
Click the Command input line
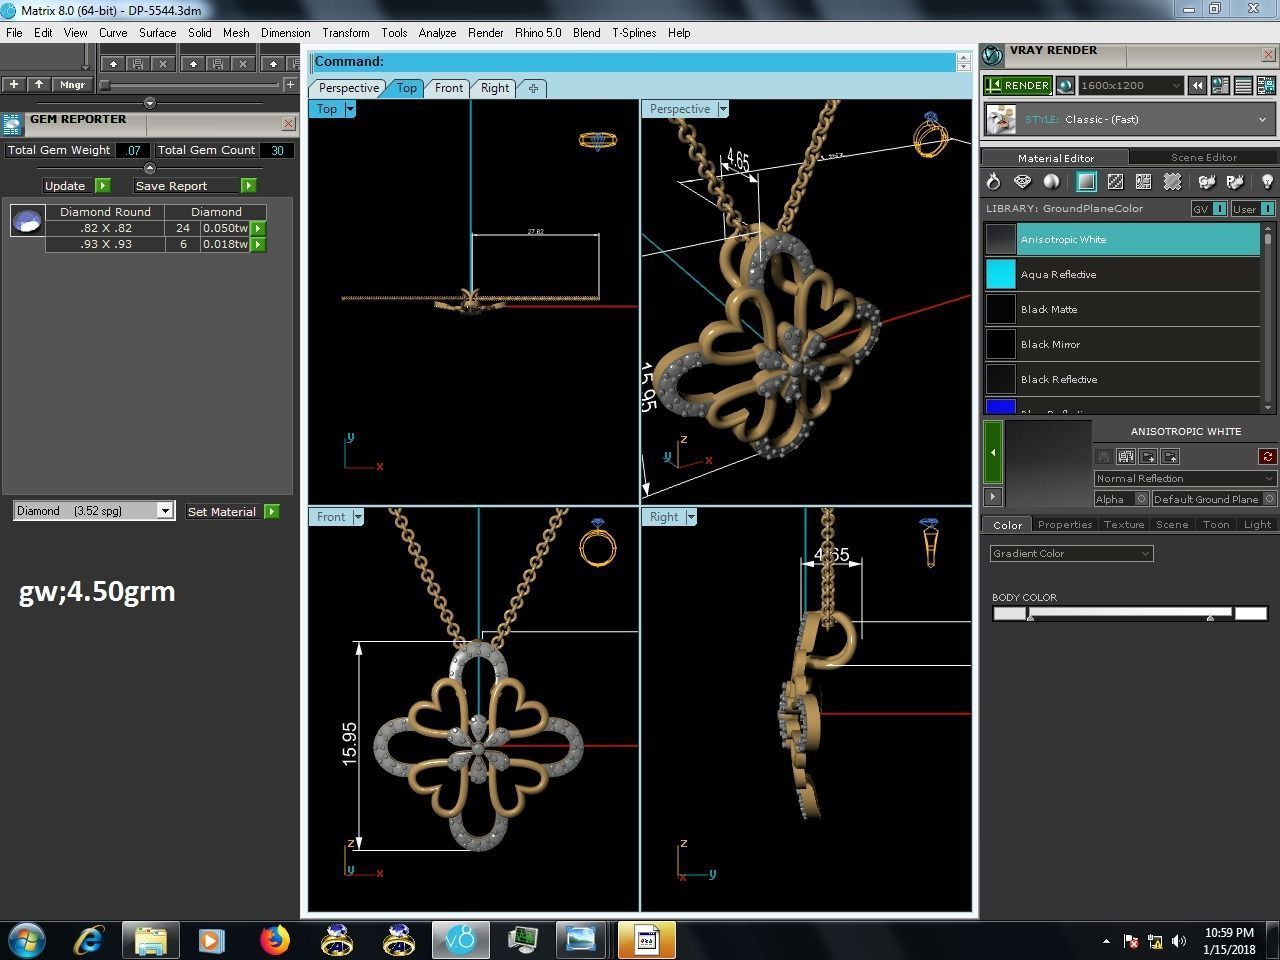[634, 62]
